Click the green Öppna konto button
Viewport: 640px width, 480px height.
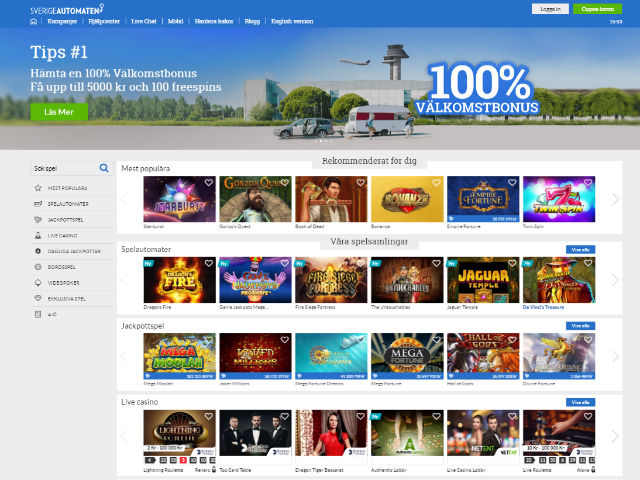pyautogui.click(x=598, y=9)
